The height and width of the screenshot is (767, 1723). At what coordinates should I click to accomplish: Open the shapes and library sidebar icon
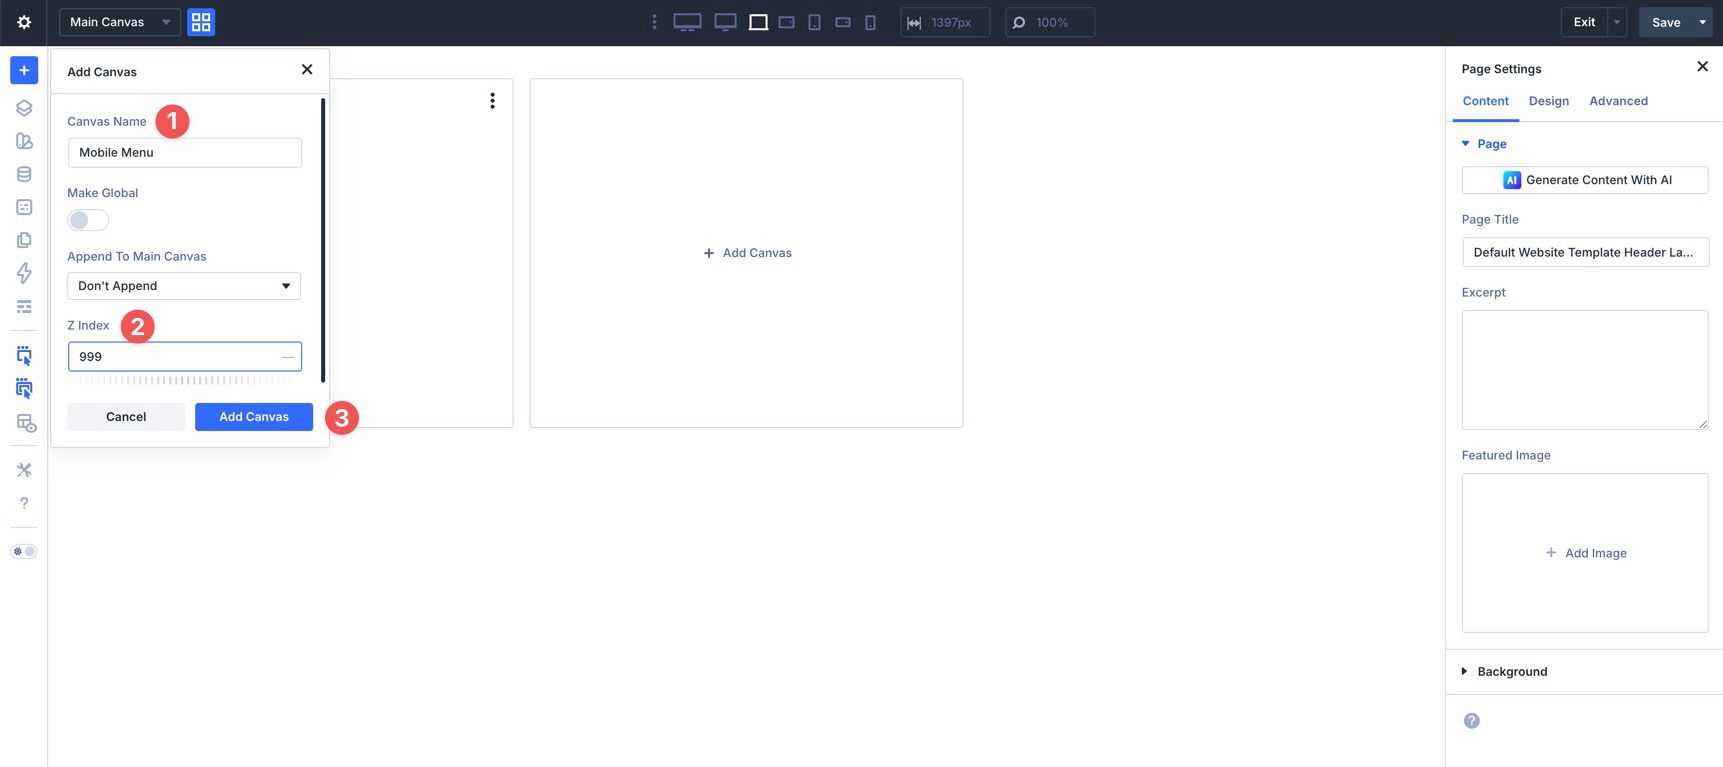[x=24, y=141]
